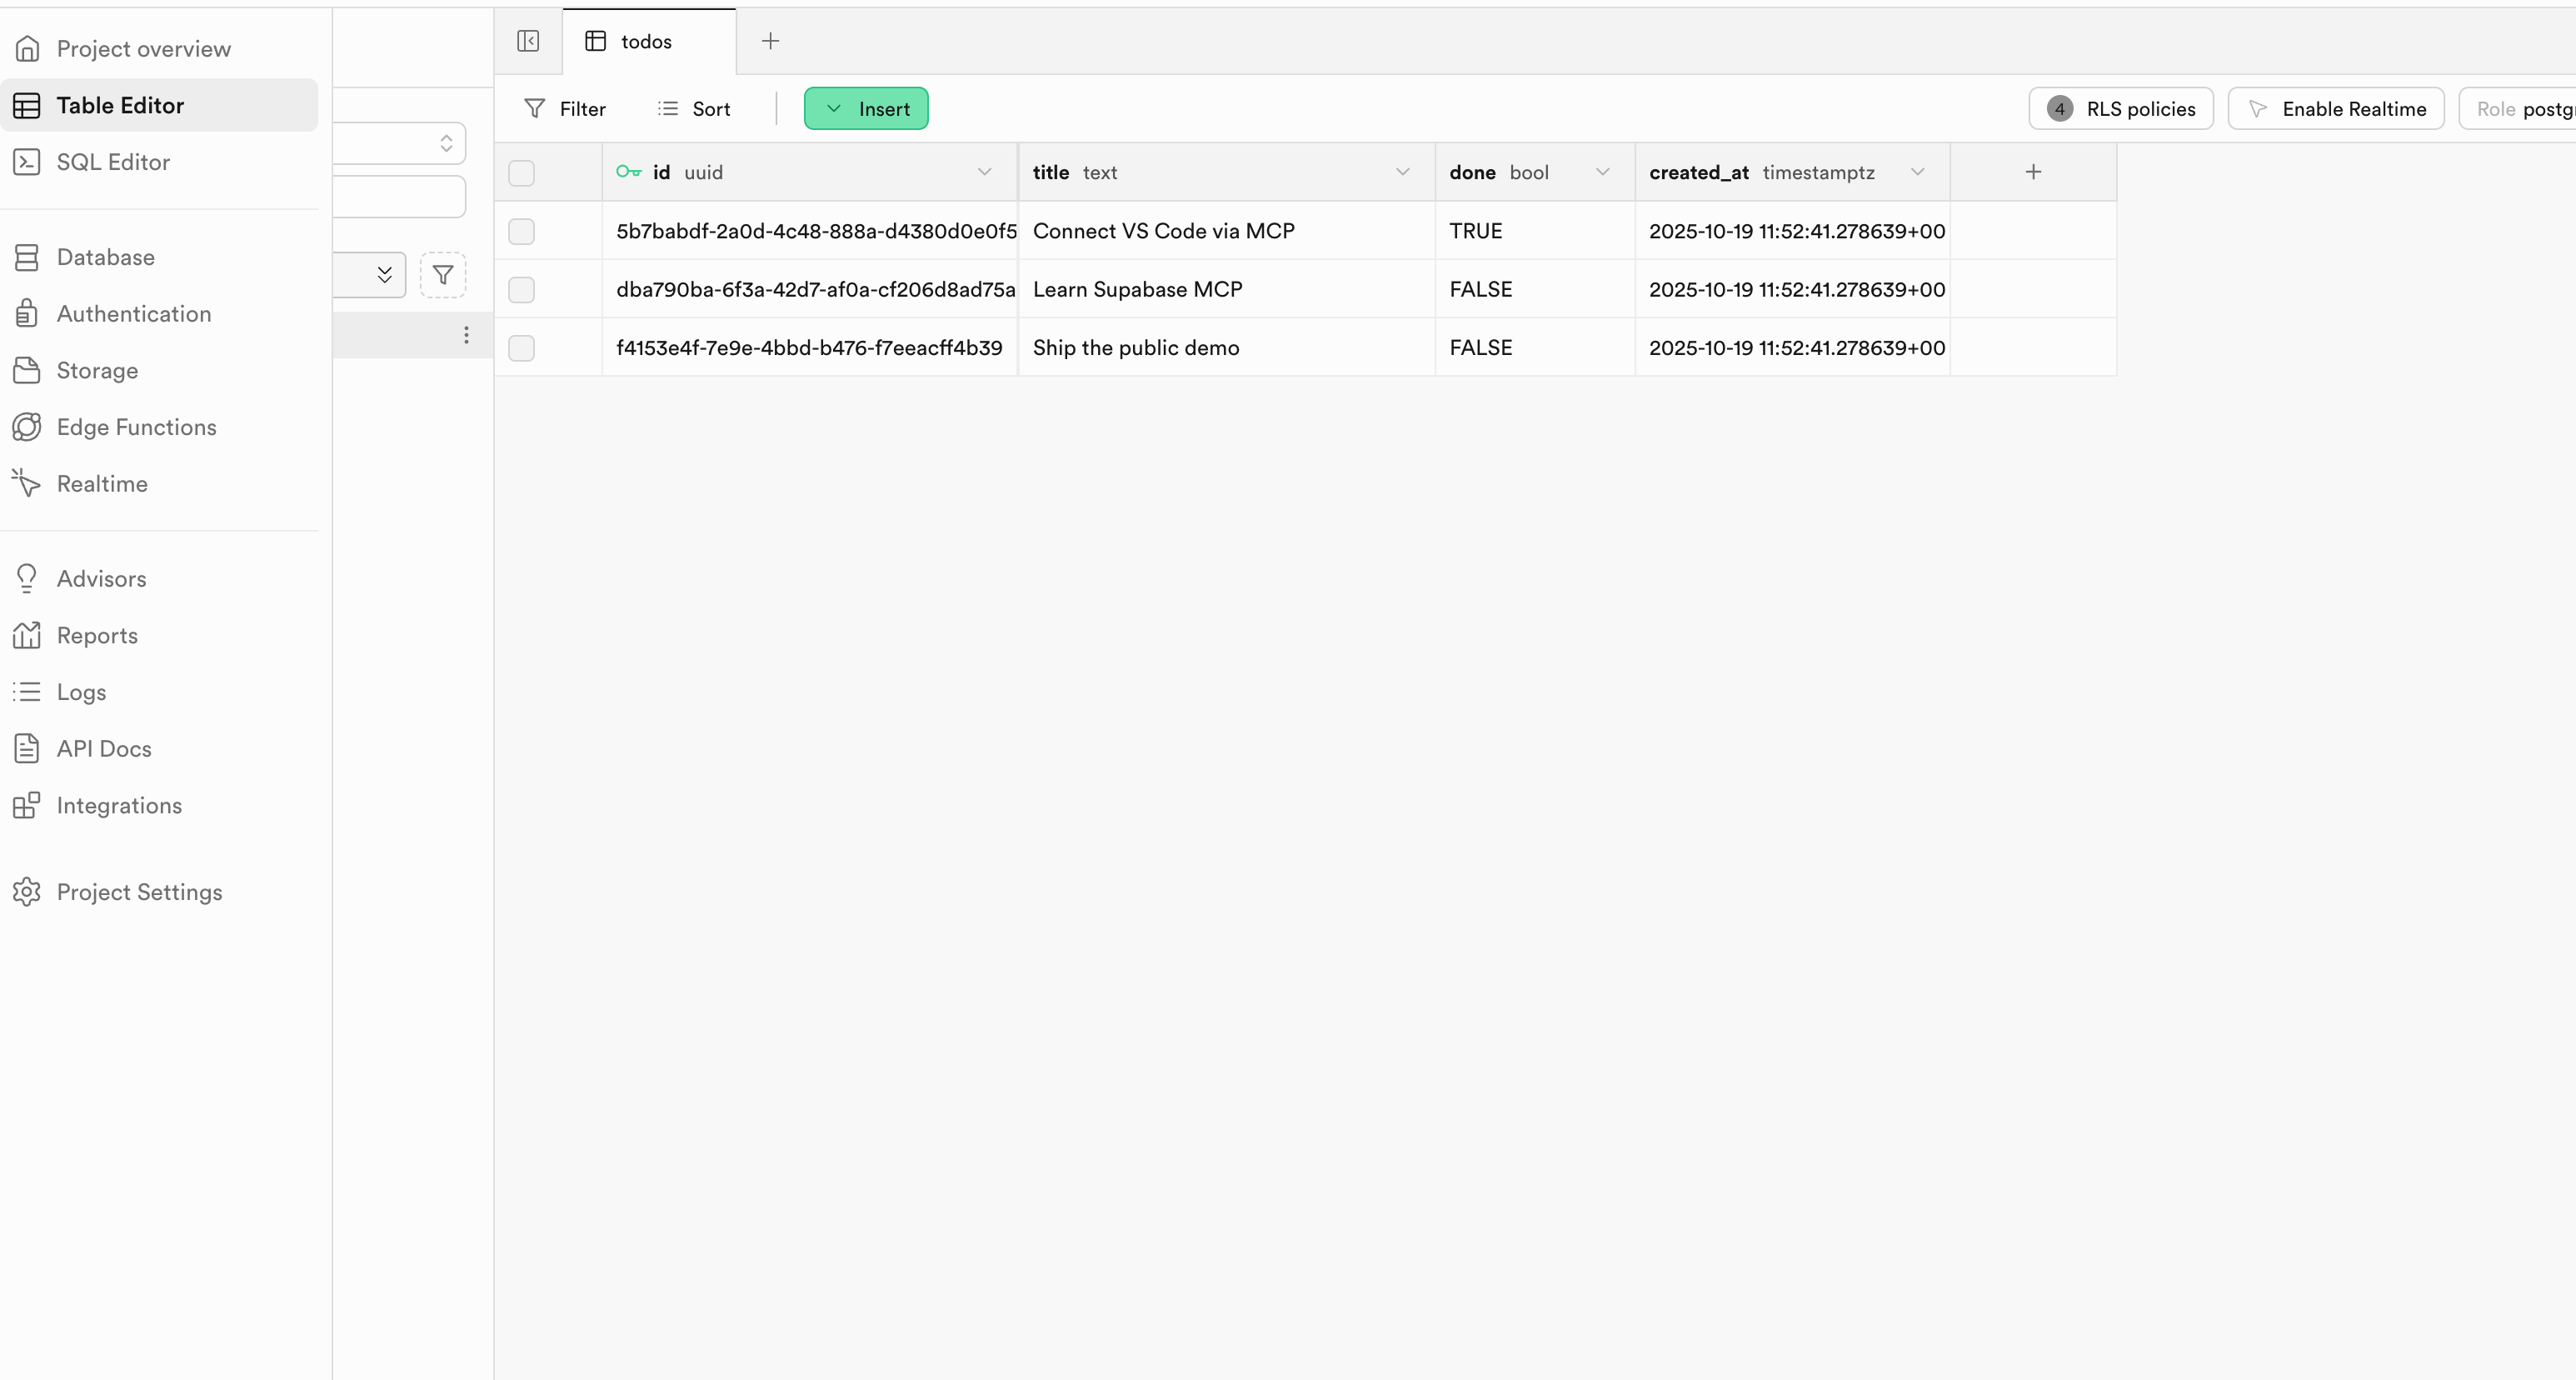Open new tab with plus icon
Image resolution: width=2576 pixels, height=1380 pixels.
[770, 41]
